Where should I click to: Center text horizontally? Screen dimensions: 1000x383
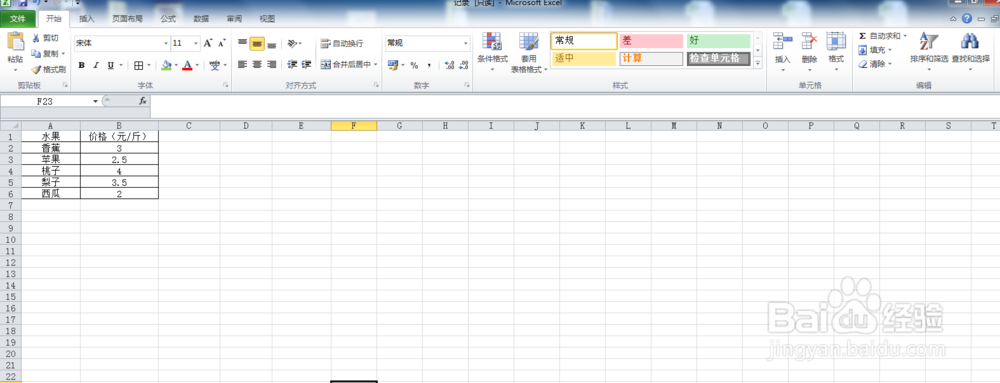(x=257, y=64)
